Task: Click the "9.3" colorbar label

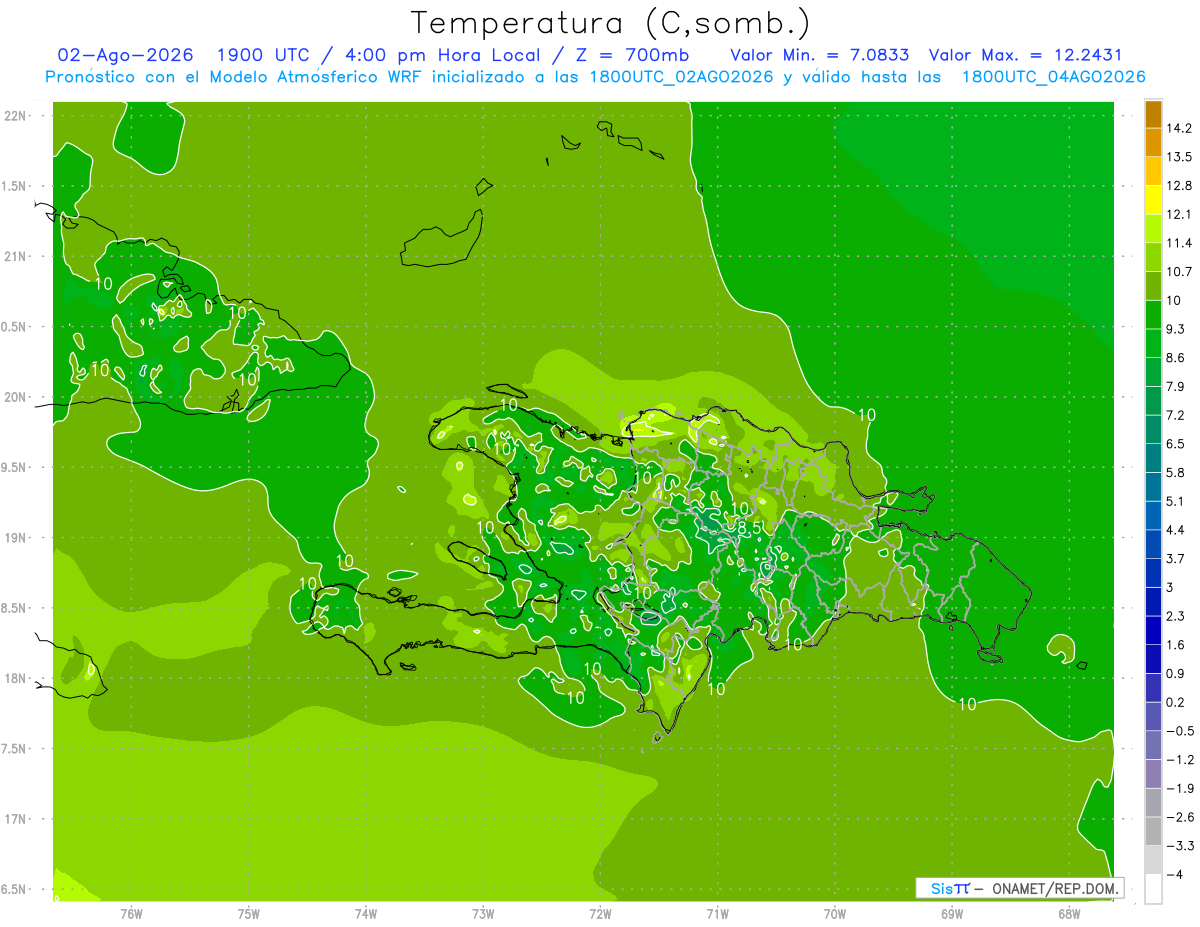Action: click(x=1176, y=329)
